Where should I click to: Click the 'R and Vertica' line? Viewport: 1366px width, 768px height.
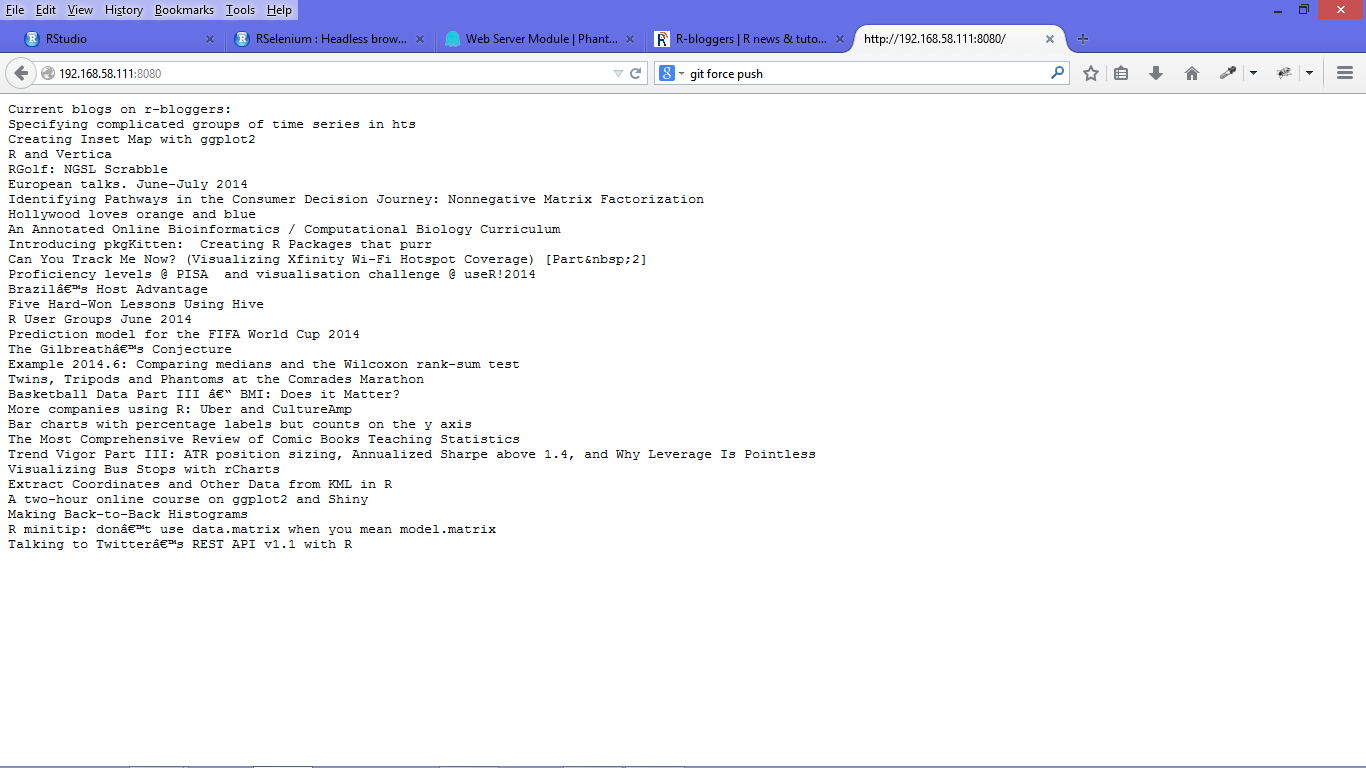tap(60, 154)
